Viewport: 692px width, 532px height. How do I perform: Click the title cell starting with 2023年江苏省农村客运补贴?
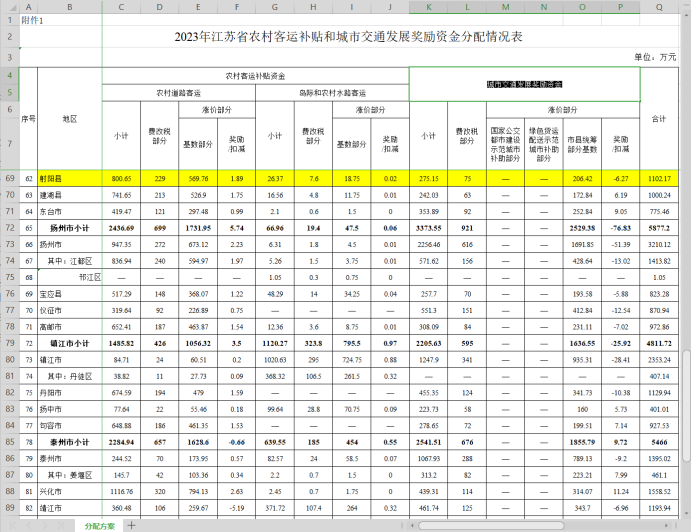(x=349, y=37)
